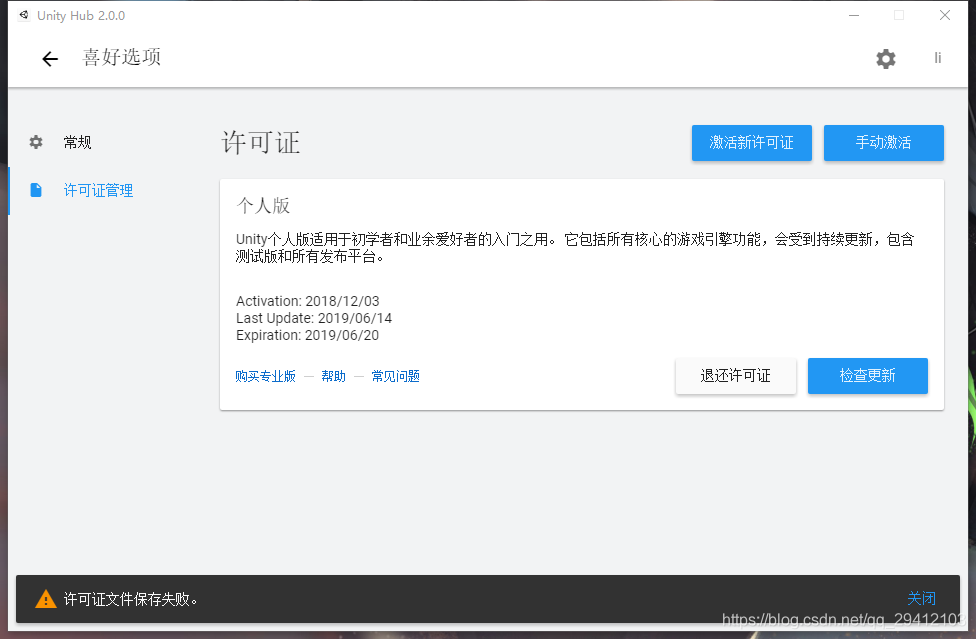Click the Activation: 2018/12/03 line
The width and height of the screenshot is (976, 639).
[307, 301]
